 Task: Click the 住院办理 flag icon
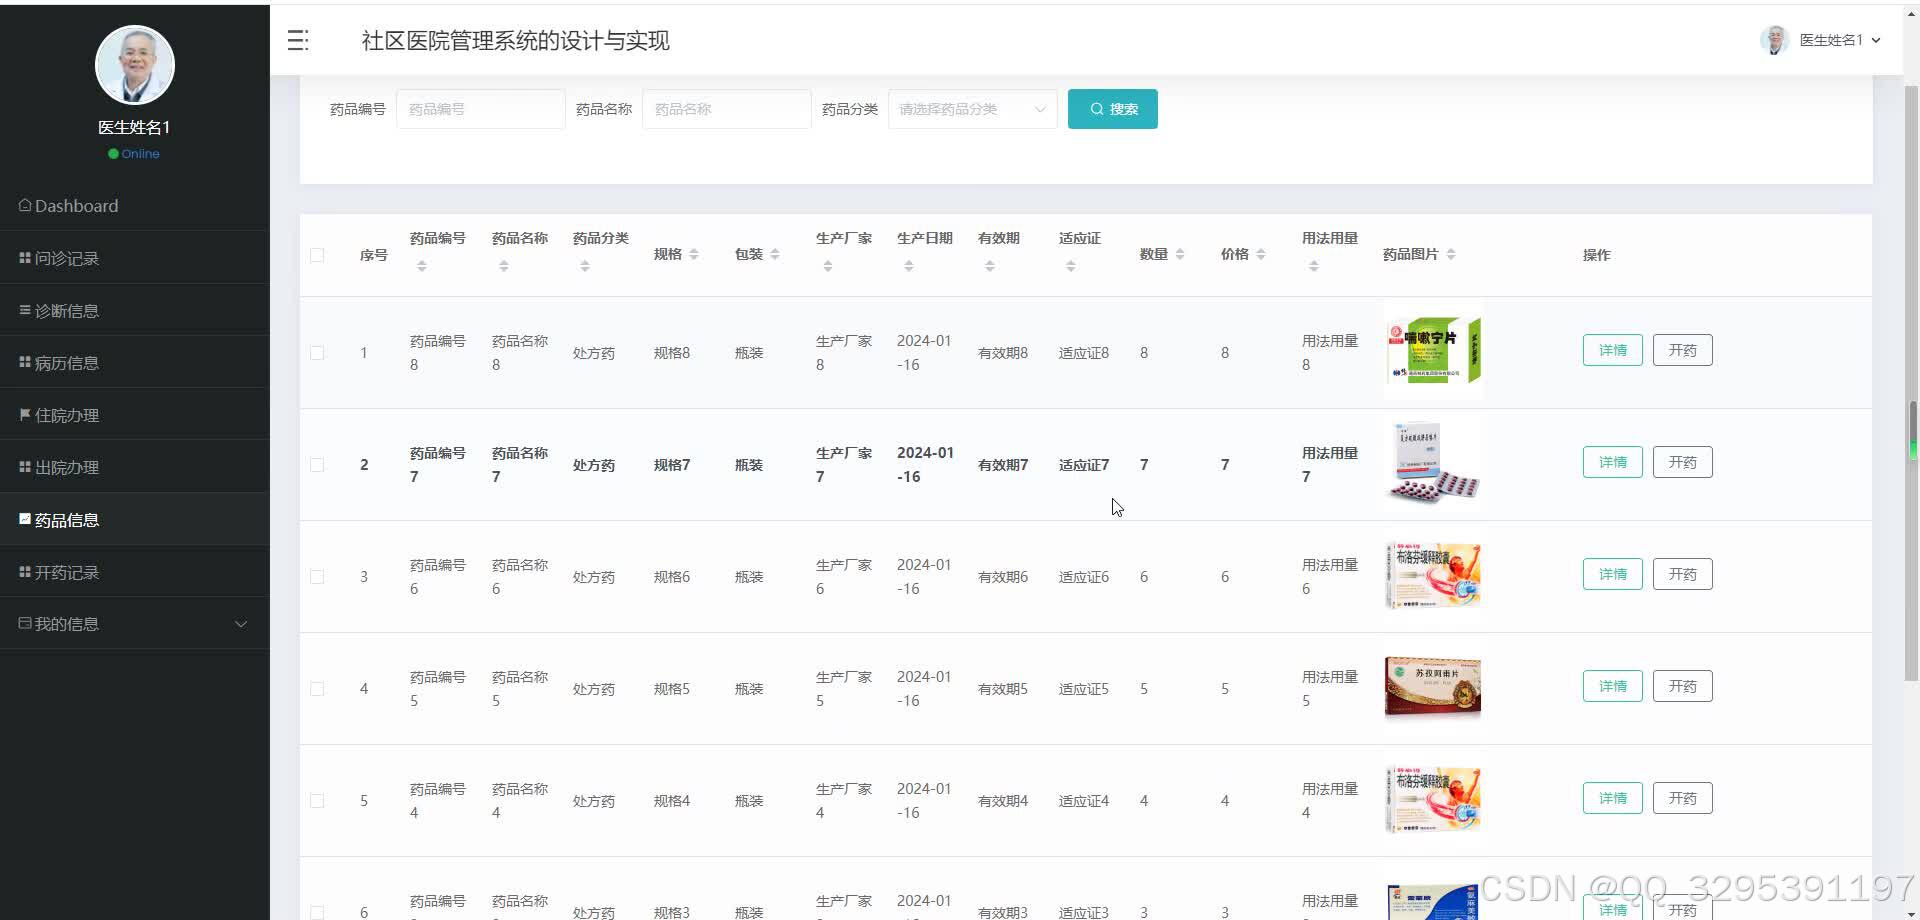click(x=23, y=414)
